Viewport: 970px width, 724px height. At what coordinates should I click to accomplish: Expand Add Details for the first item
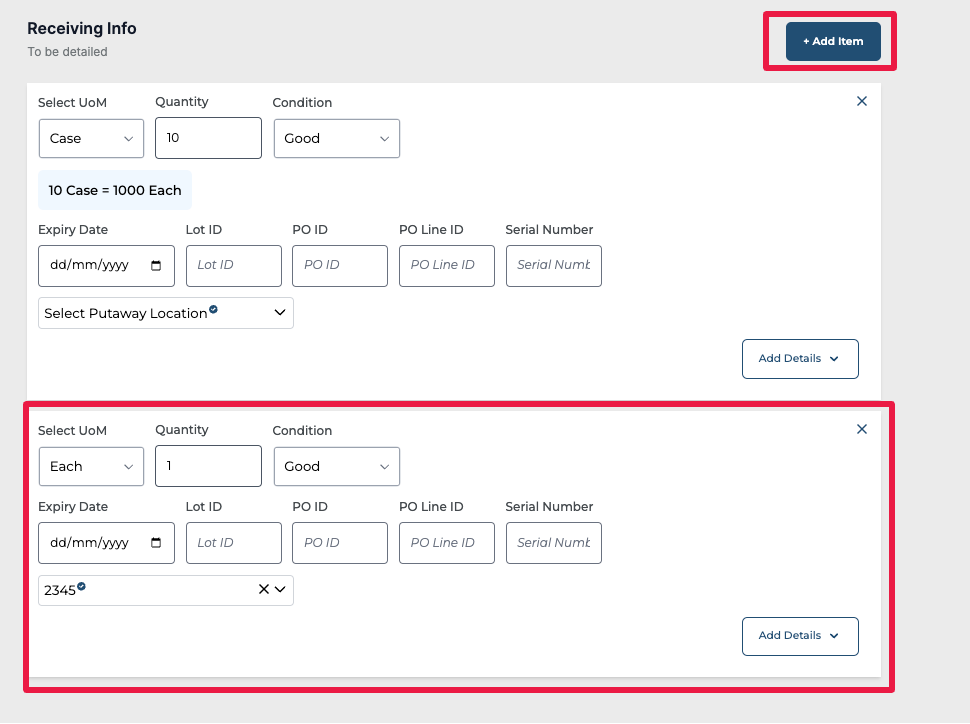pyautogui.click(x=799, y=359)
